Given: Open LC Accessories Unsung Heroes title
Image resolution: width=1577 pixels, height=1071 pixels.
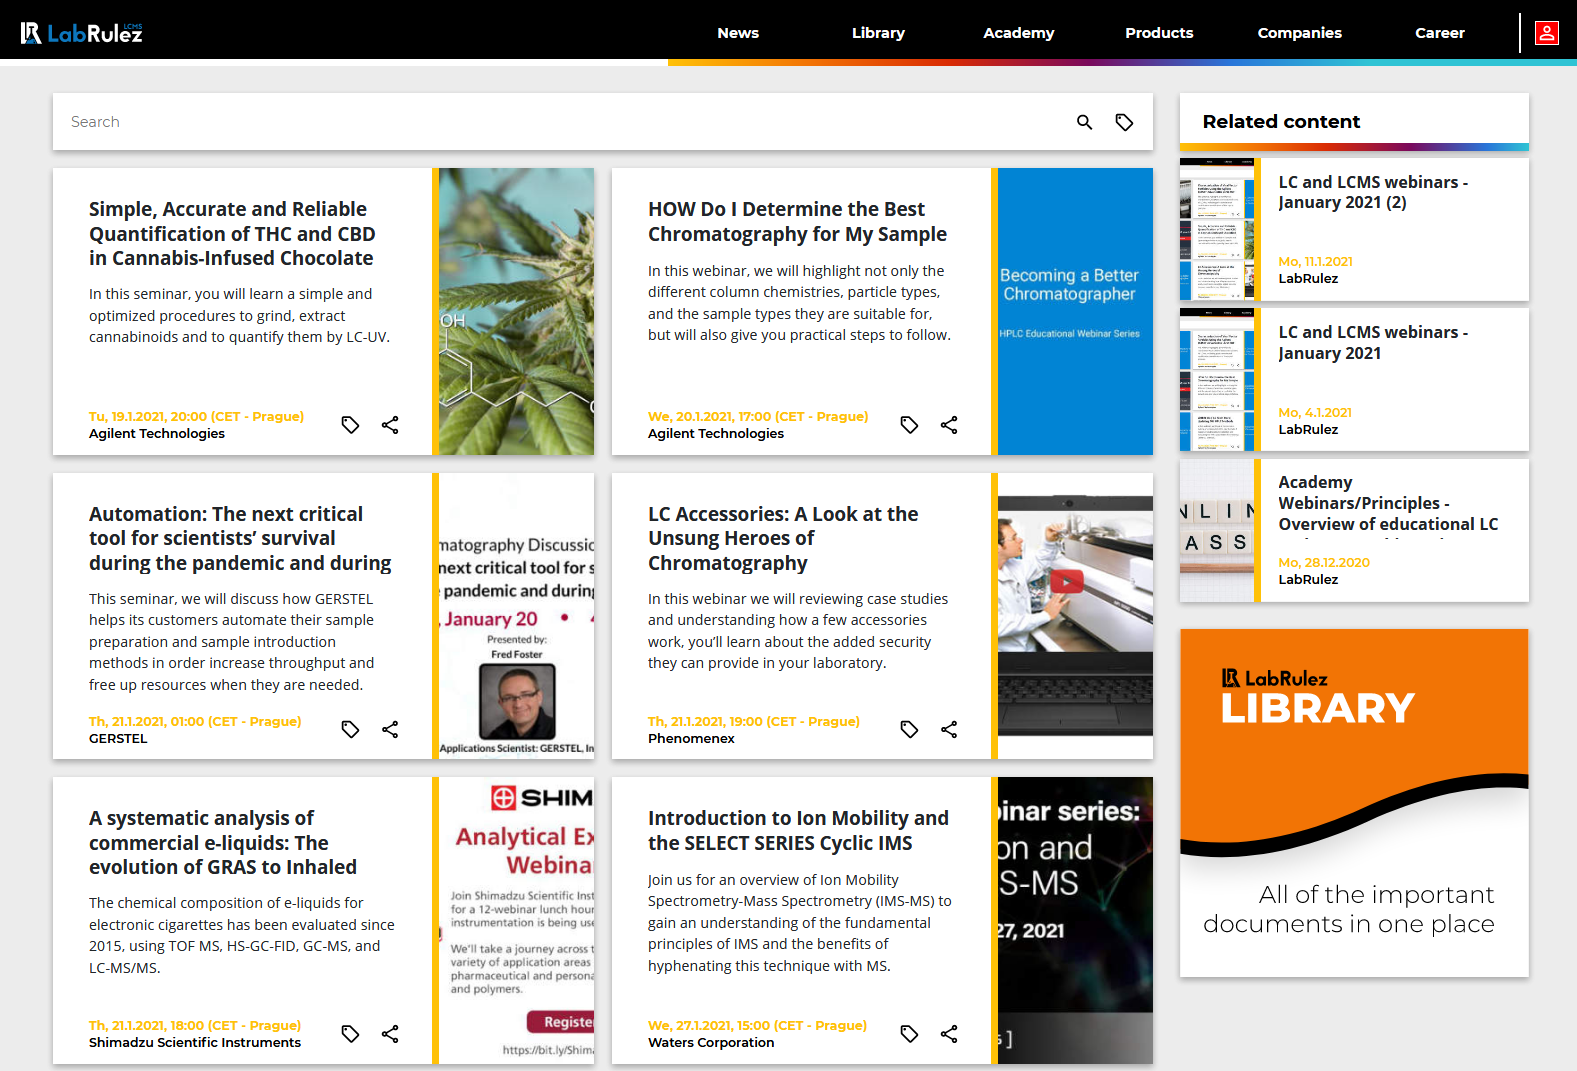Looking at the screenshot, I should [x=783, y=539].
